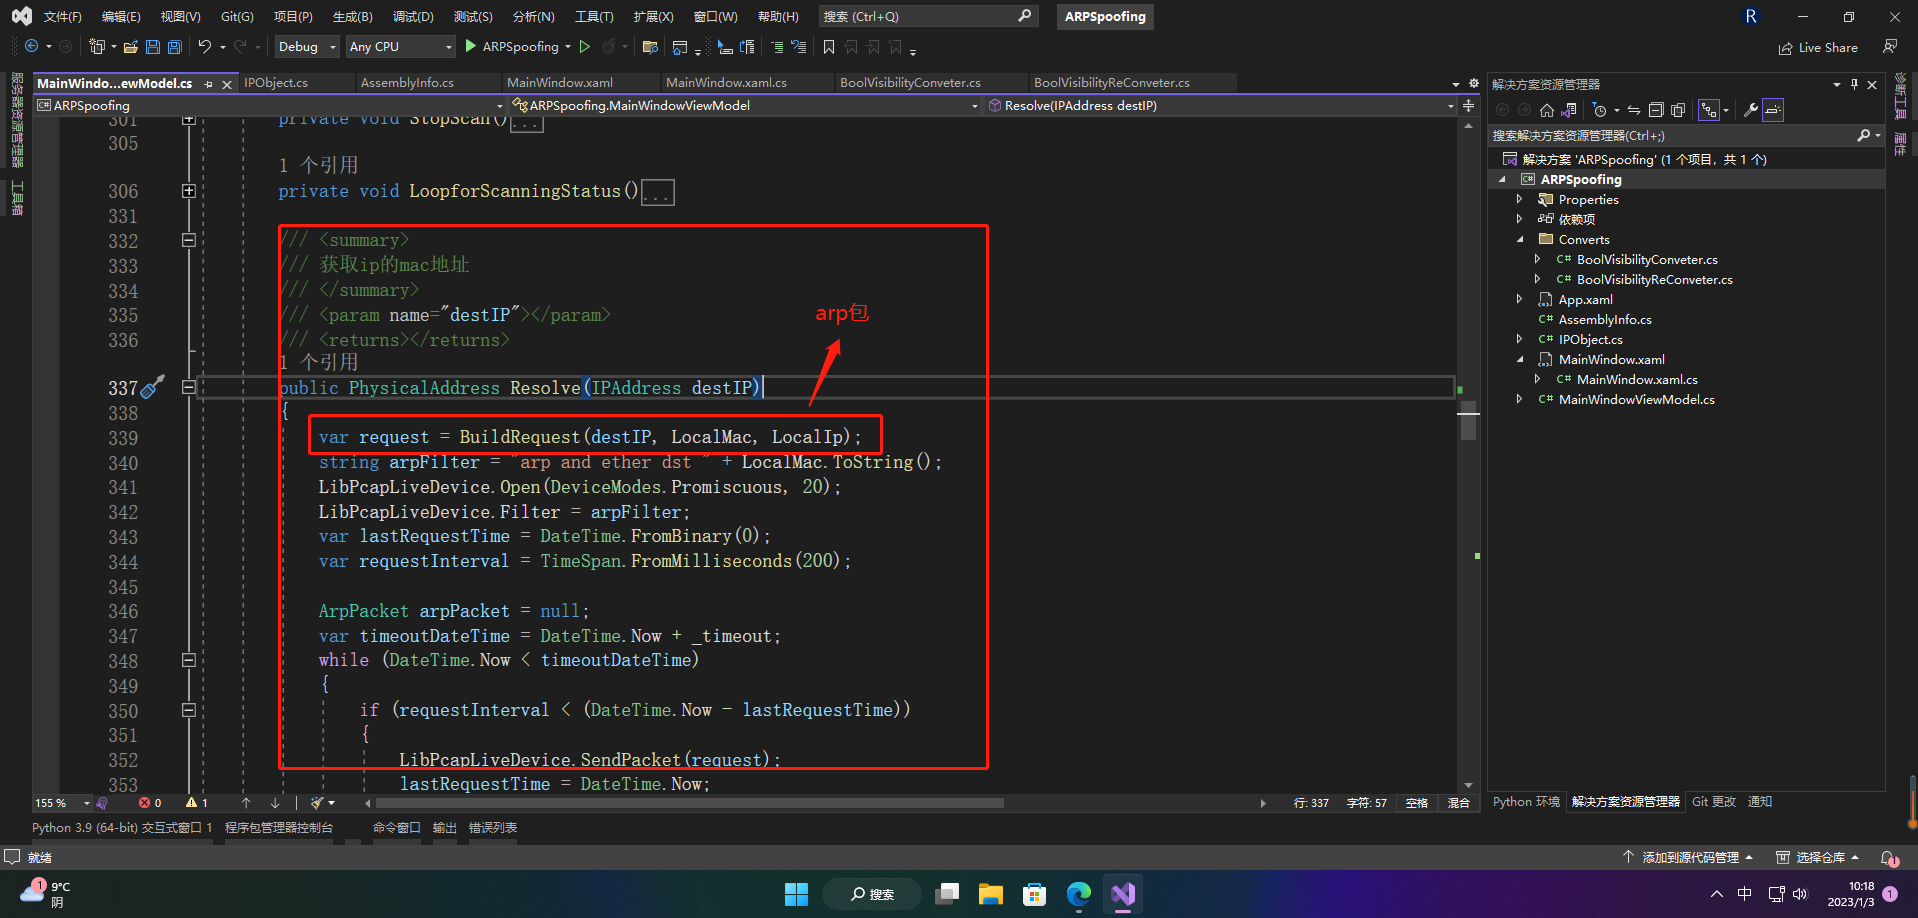Expand the collapsed LoopforScanningStatus method at line 306
Screen dimensions: 1918x918
188,191
